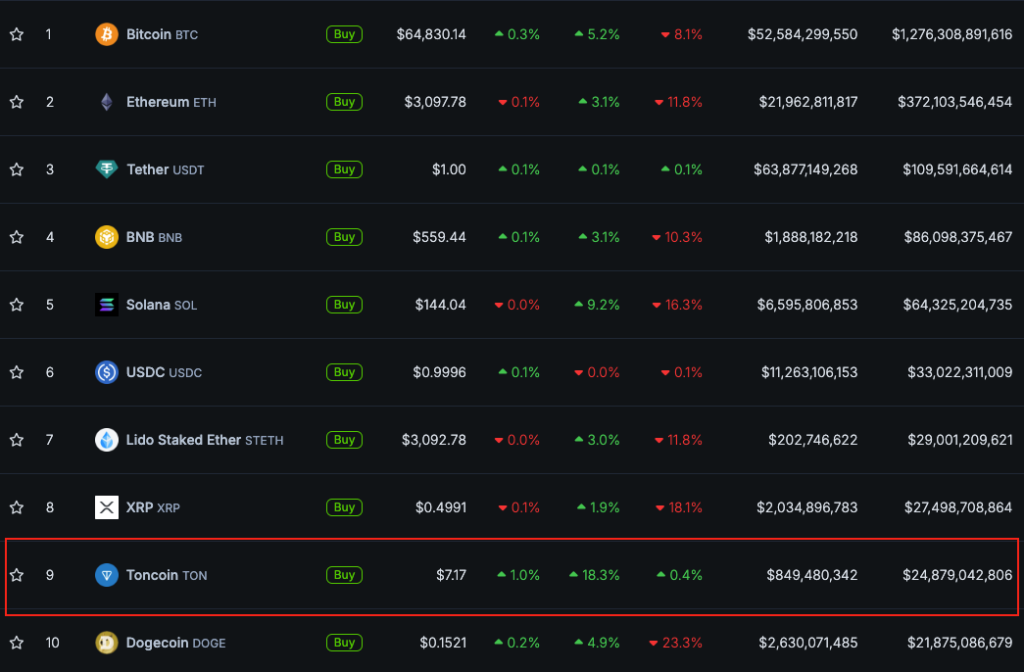Viewport: 1024px width, 672px height.
Task: Click the USDC blue logo icon
Action: pos(106,372)
